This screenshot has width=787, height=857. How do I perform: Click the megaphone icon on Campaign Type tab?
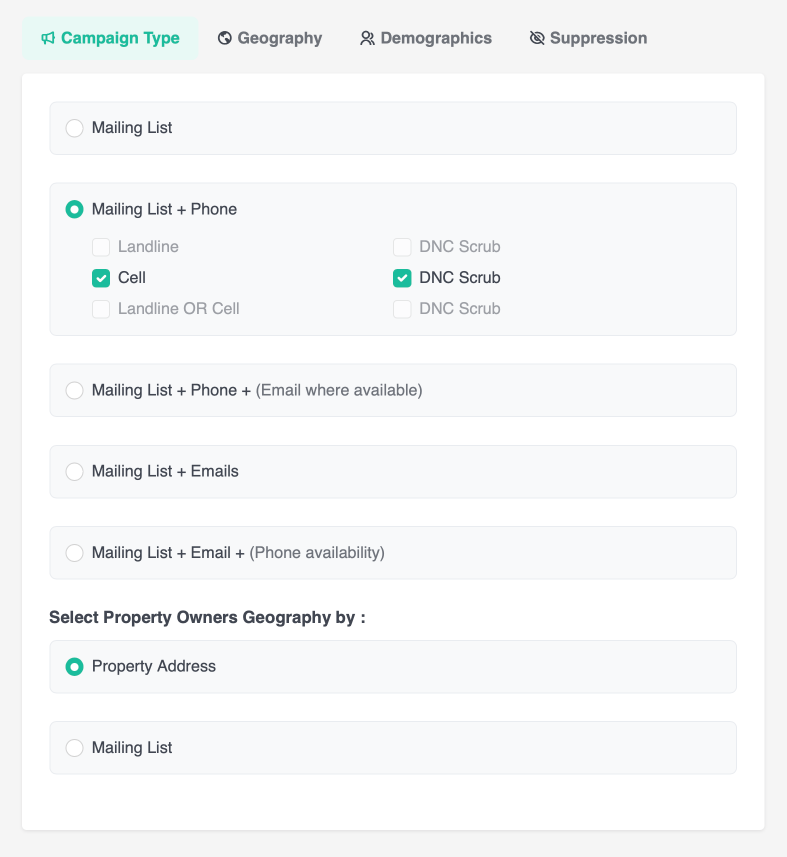click(x=48, y=39)
